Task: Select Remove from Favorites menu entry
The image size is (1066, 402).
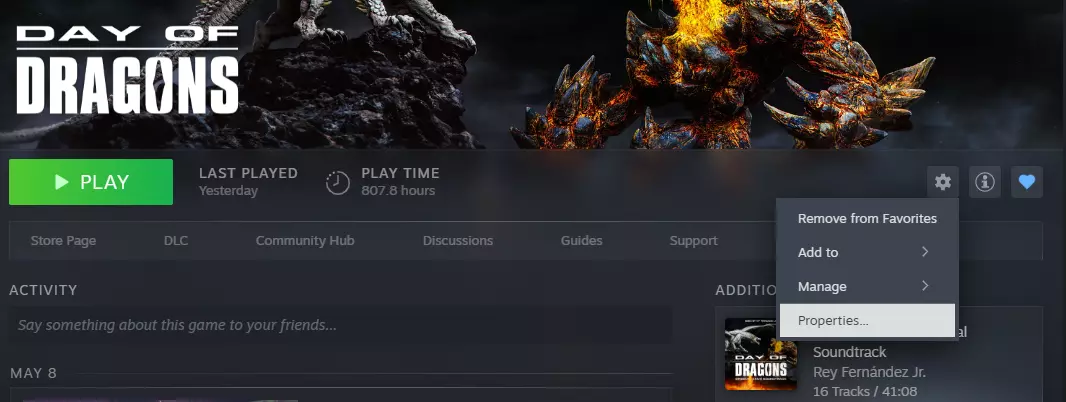Action: click(x=867, y=218)
